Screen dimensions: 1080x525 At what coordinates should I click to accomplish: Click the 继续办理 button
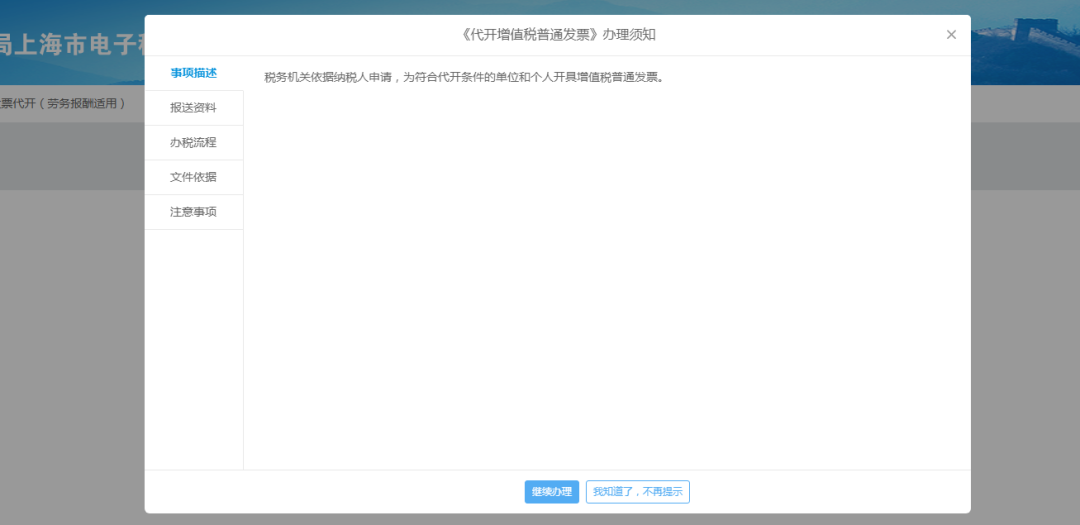(x=552, y=492)
